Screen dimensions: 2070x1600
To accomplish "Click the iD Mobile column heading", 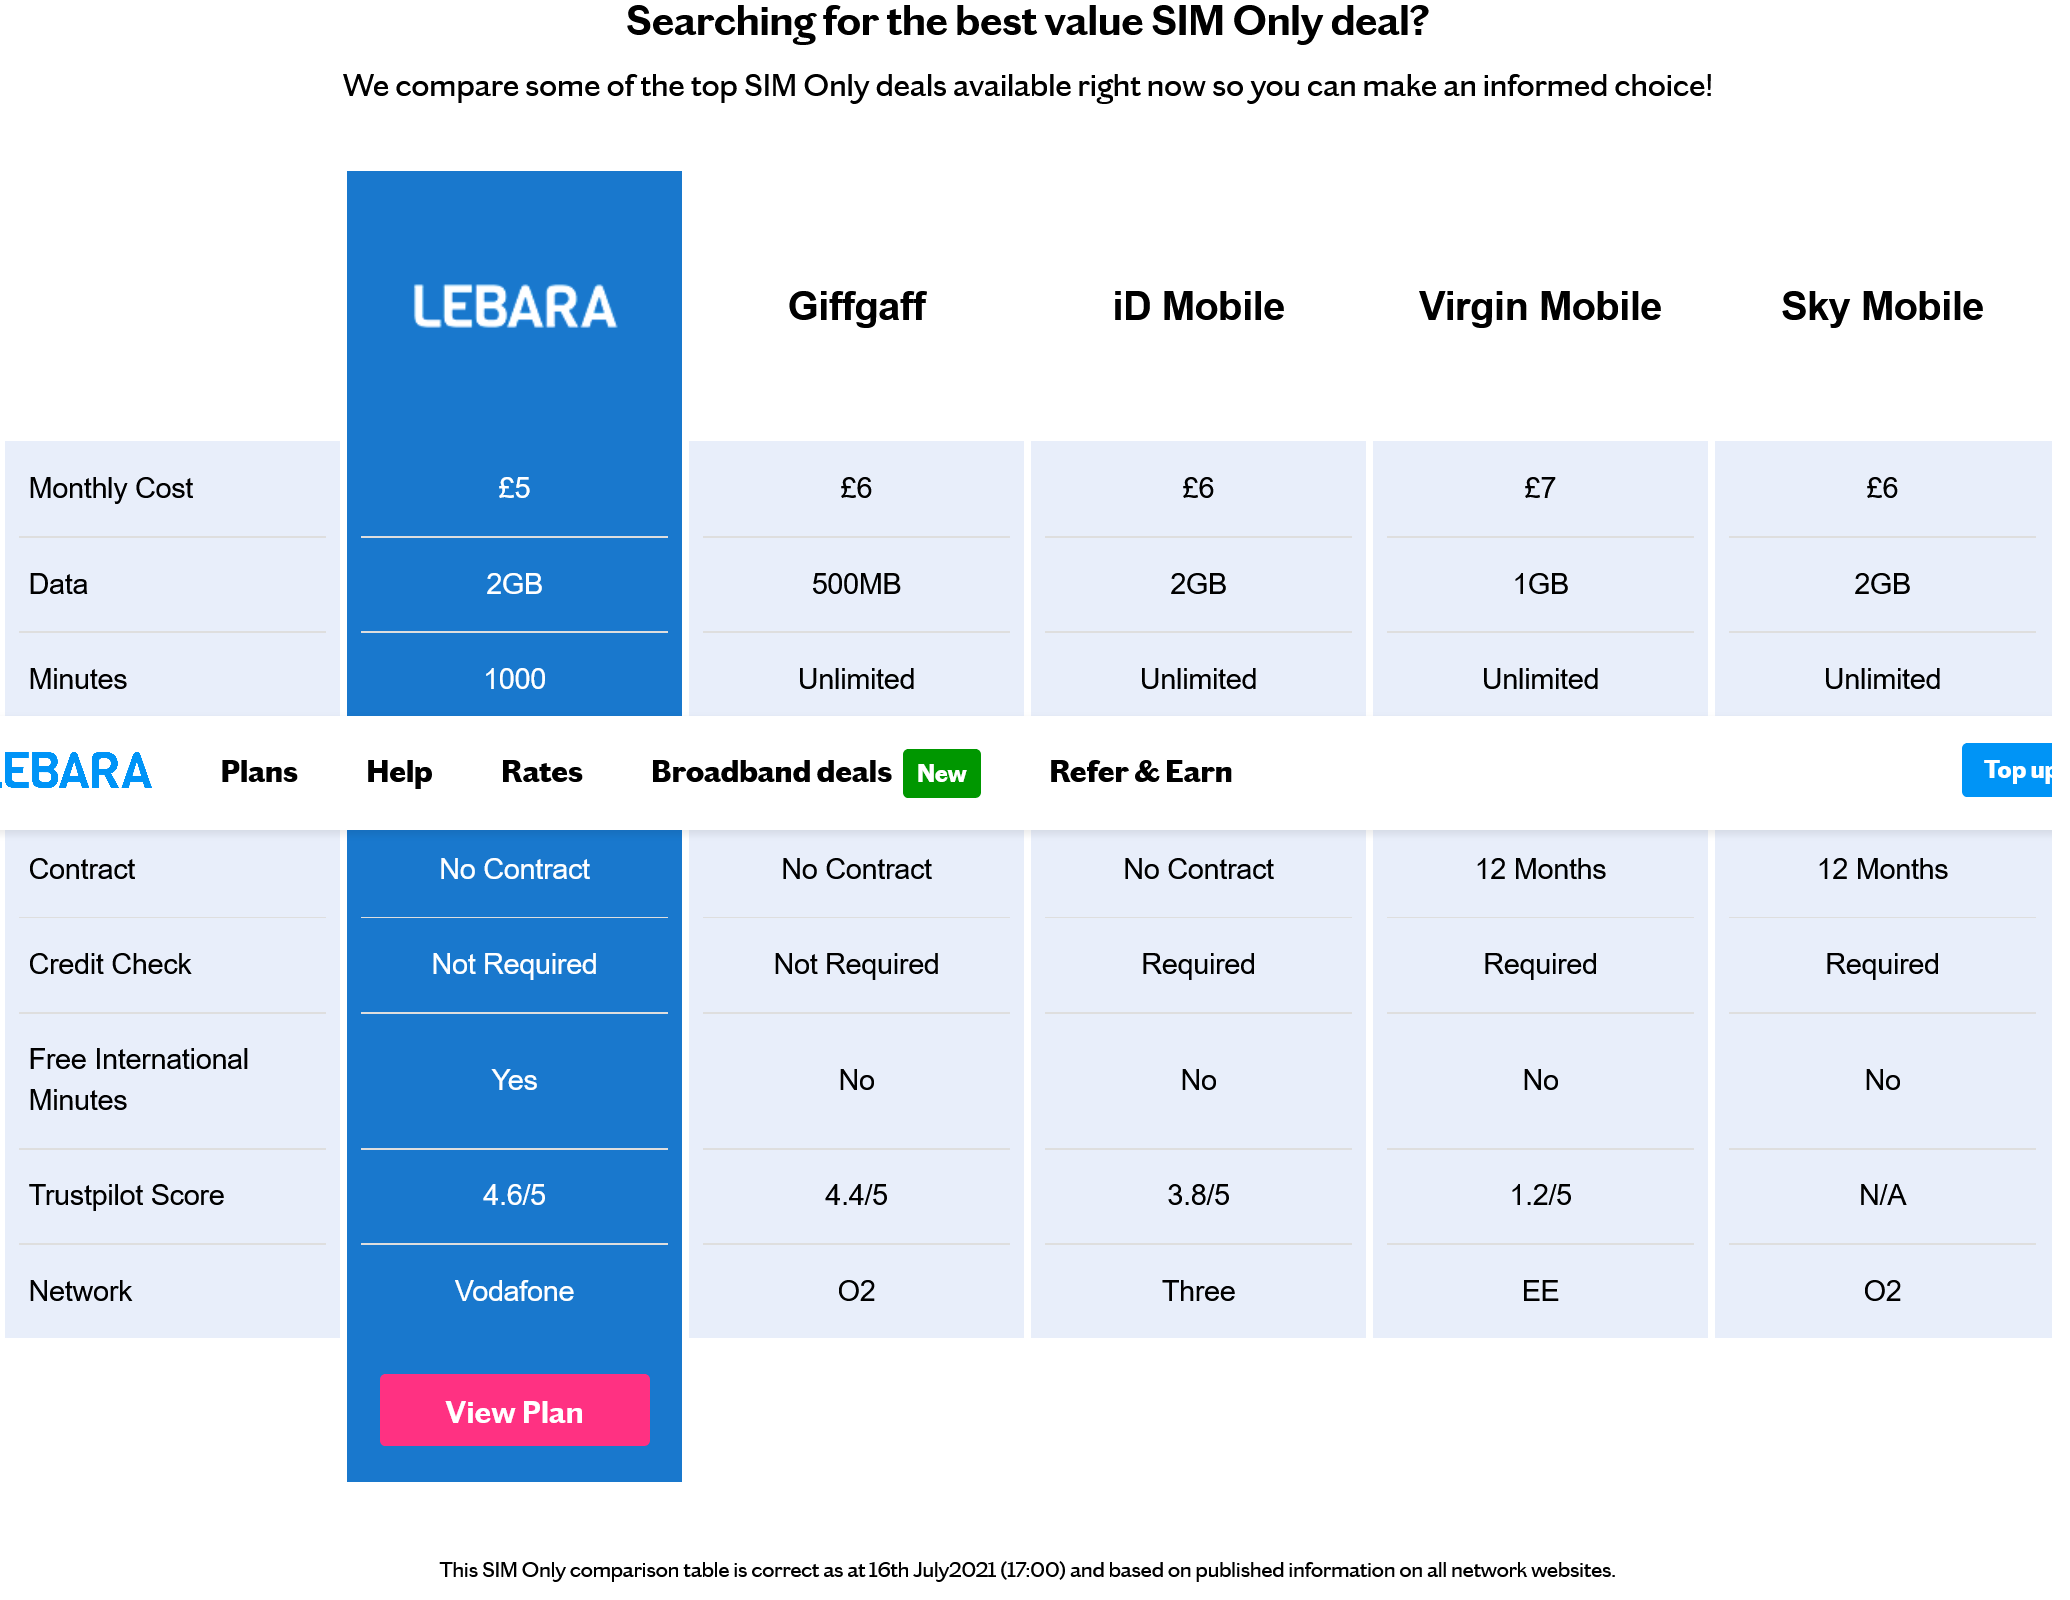I will pyautogui.click(x=1197, y=307).
